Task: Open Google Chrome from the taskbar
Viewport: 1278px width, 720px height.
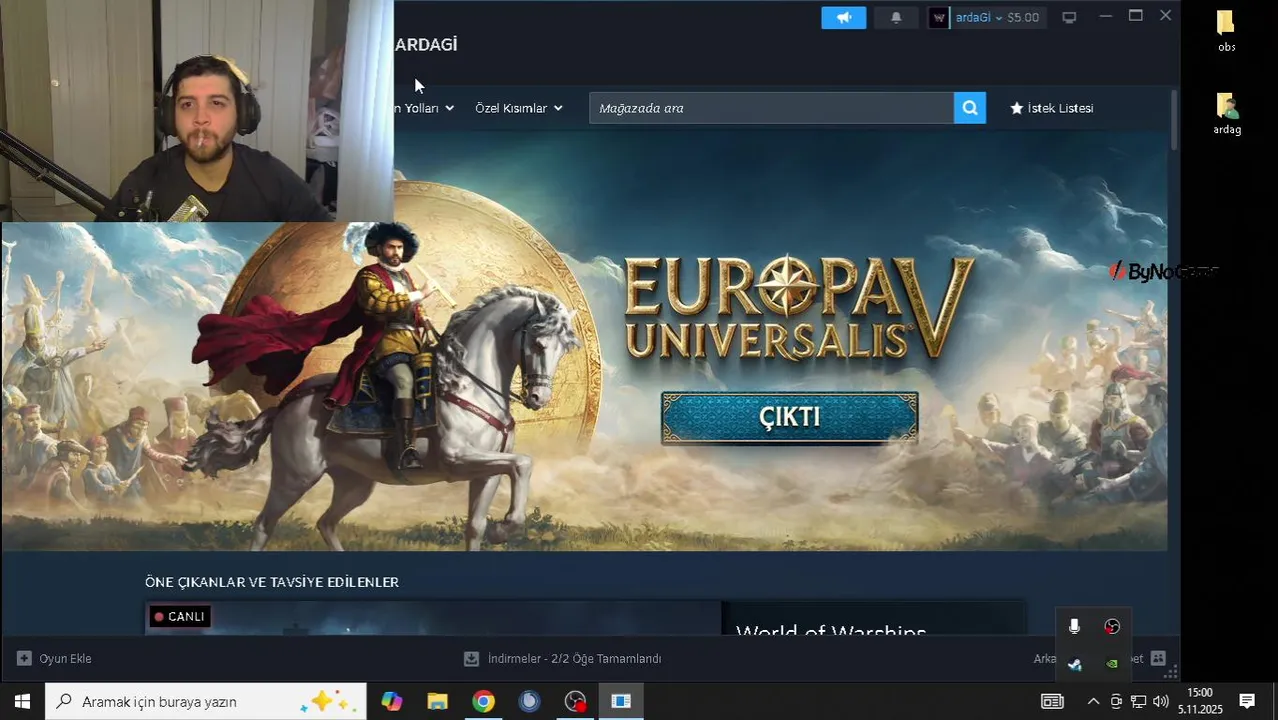Action: pos(483,701)
